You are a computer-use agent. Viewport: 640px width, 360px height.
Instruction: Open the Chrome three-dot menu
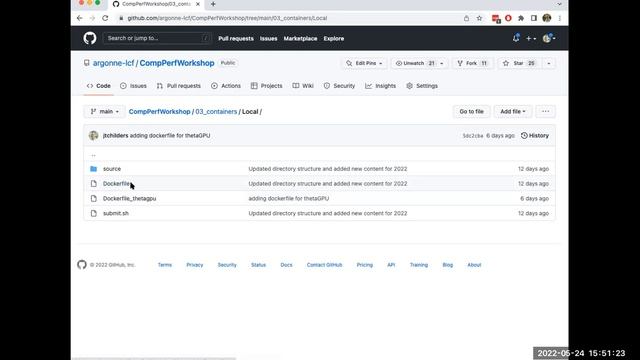point(560,18)
